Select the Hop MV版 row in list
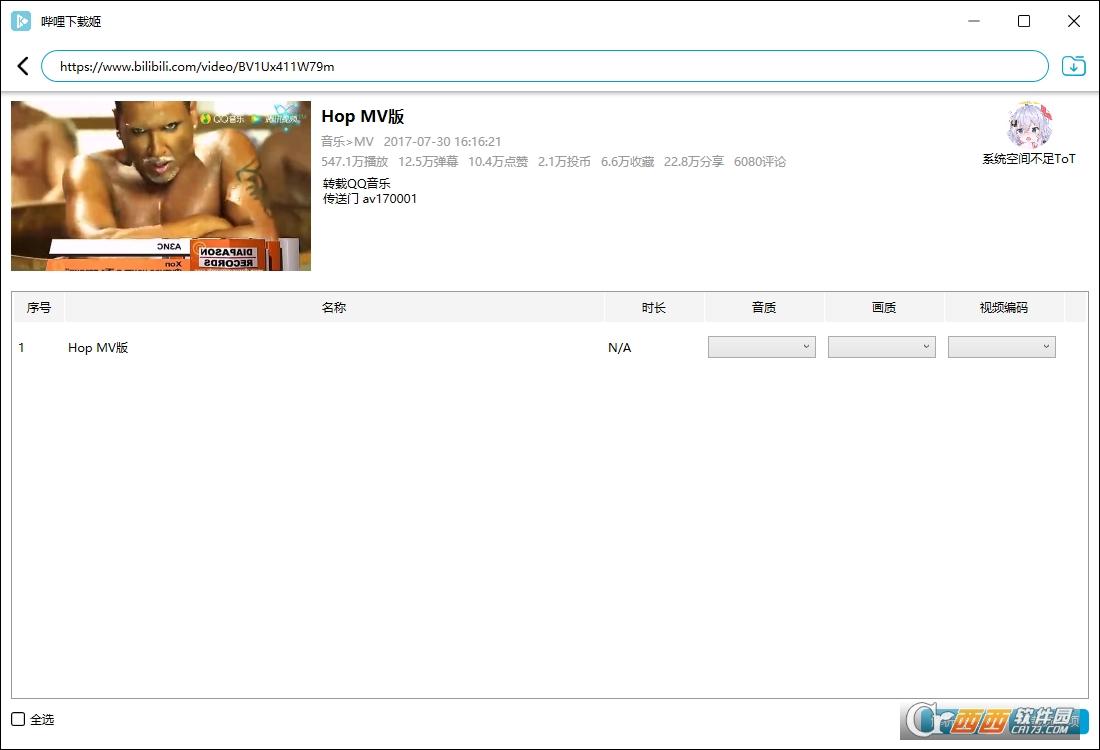The image size is (1100, 750). tap(550, 347)
